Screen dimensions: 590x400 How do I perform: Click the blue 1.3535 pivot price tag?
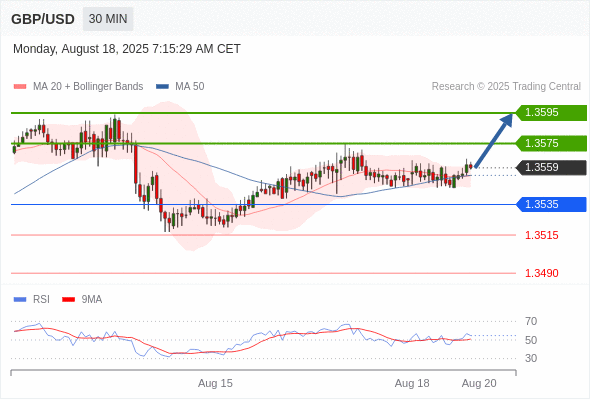point(551,204)
